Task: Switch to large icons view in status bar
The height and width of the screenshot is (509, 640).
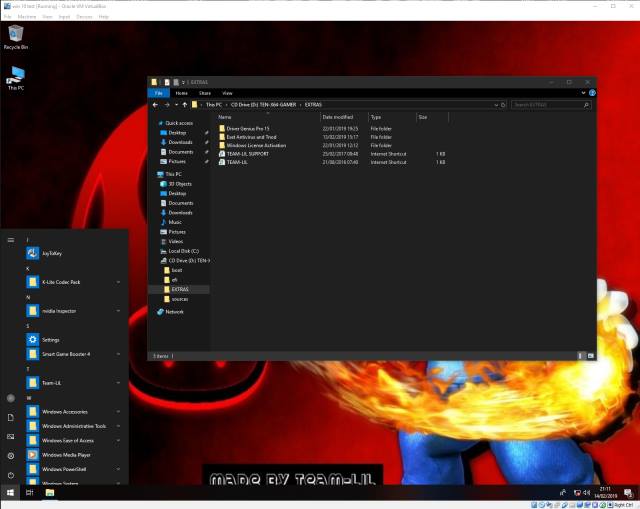Action: pyautogui.click(x=591, y=356)
